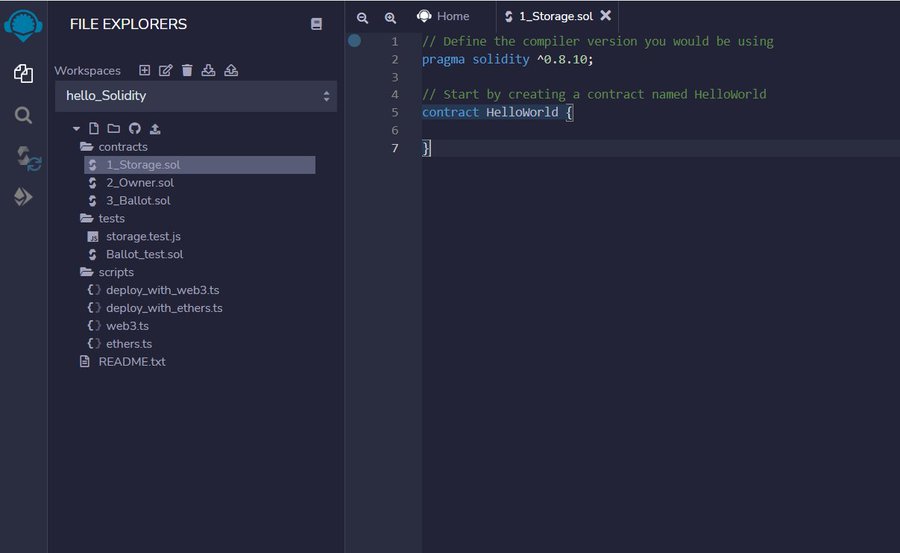Zoom in the editor font

[390, 18]
